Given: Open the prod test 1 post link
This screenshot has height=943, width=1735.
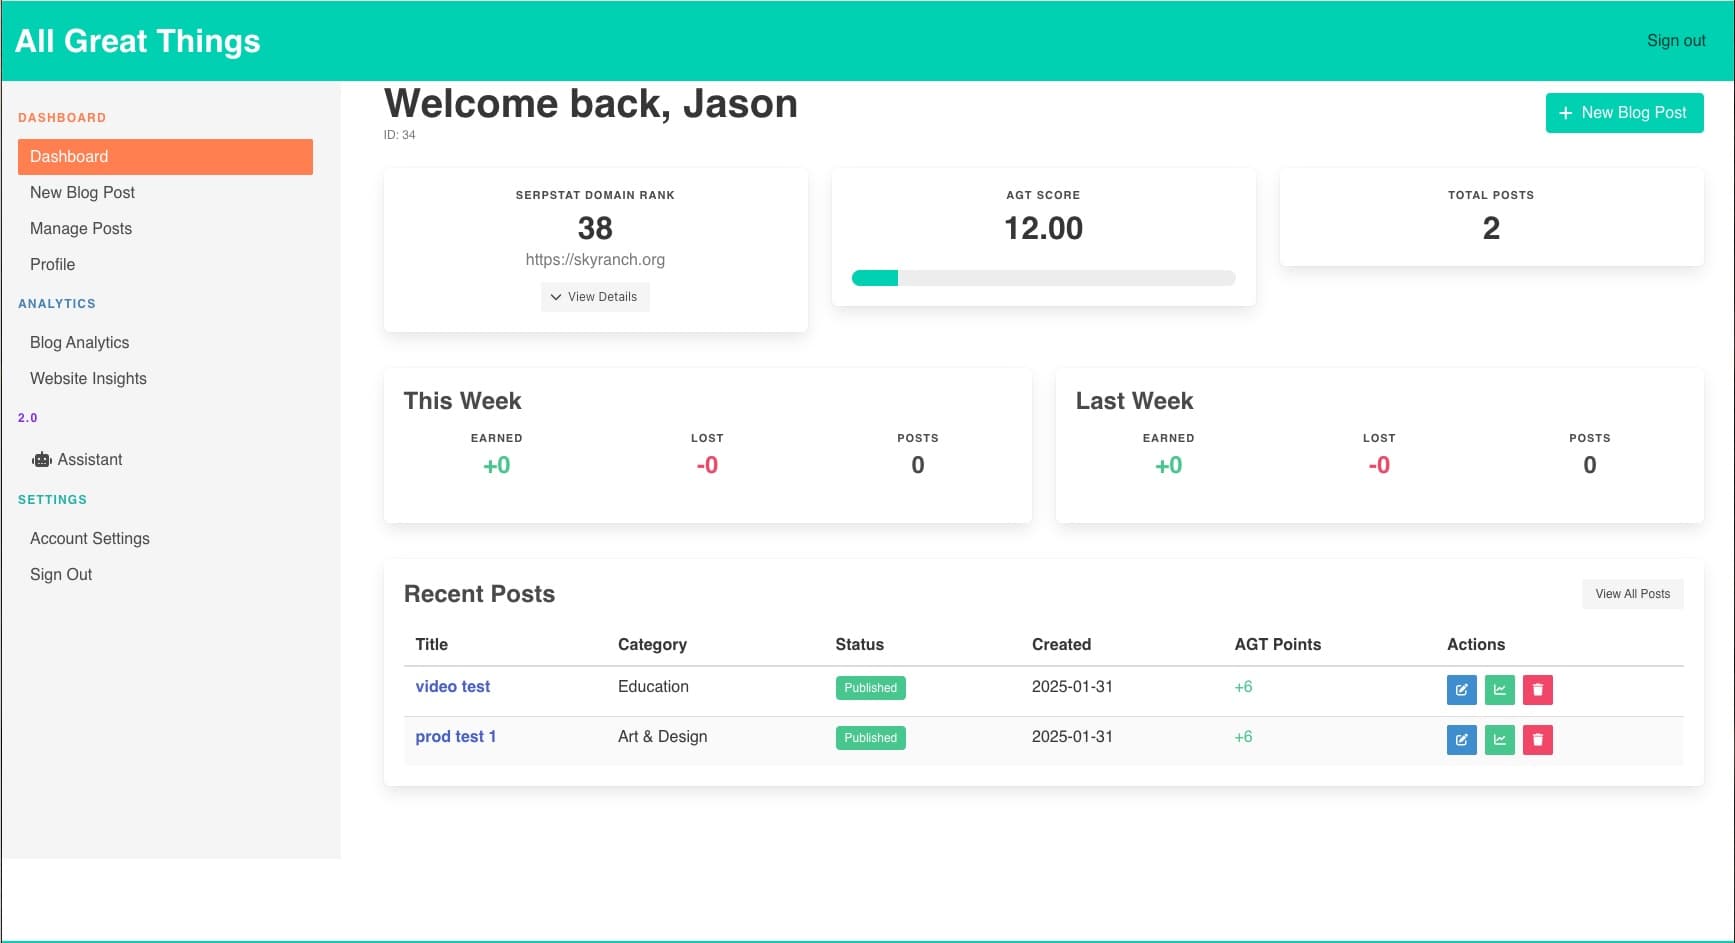Looking at the screenshot, I should [455, 737].
